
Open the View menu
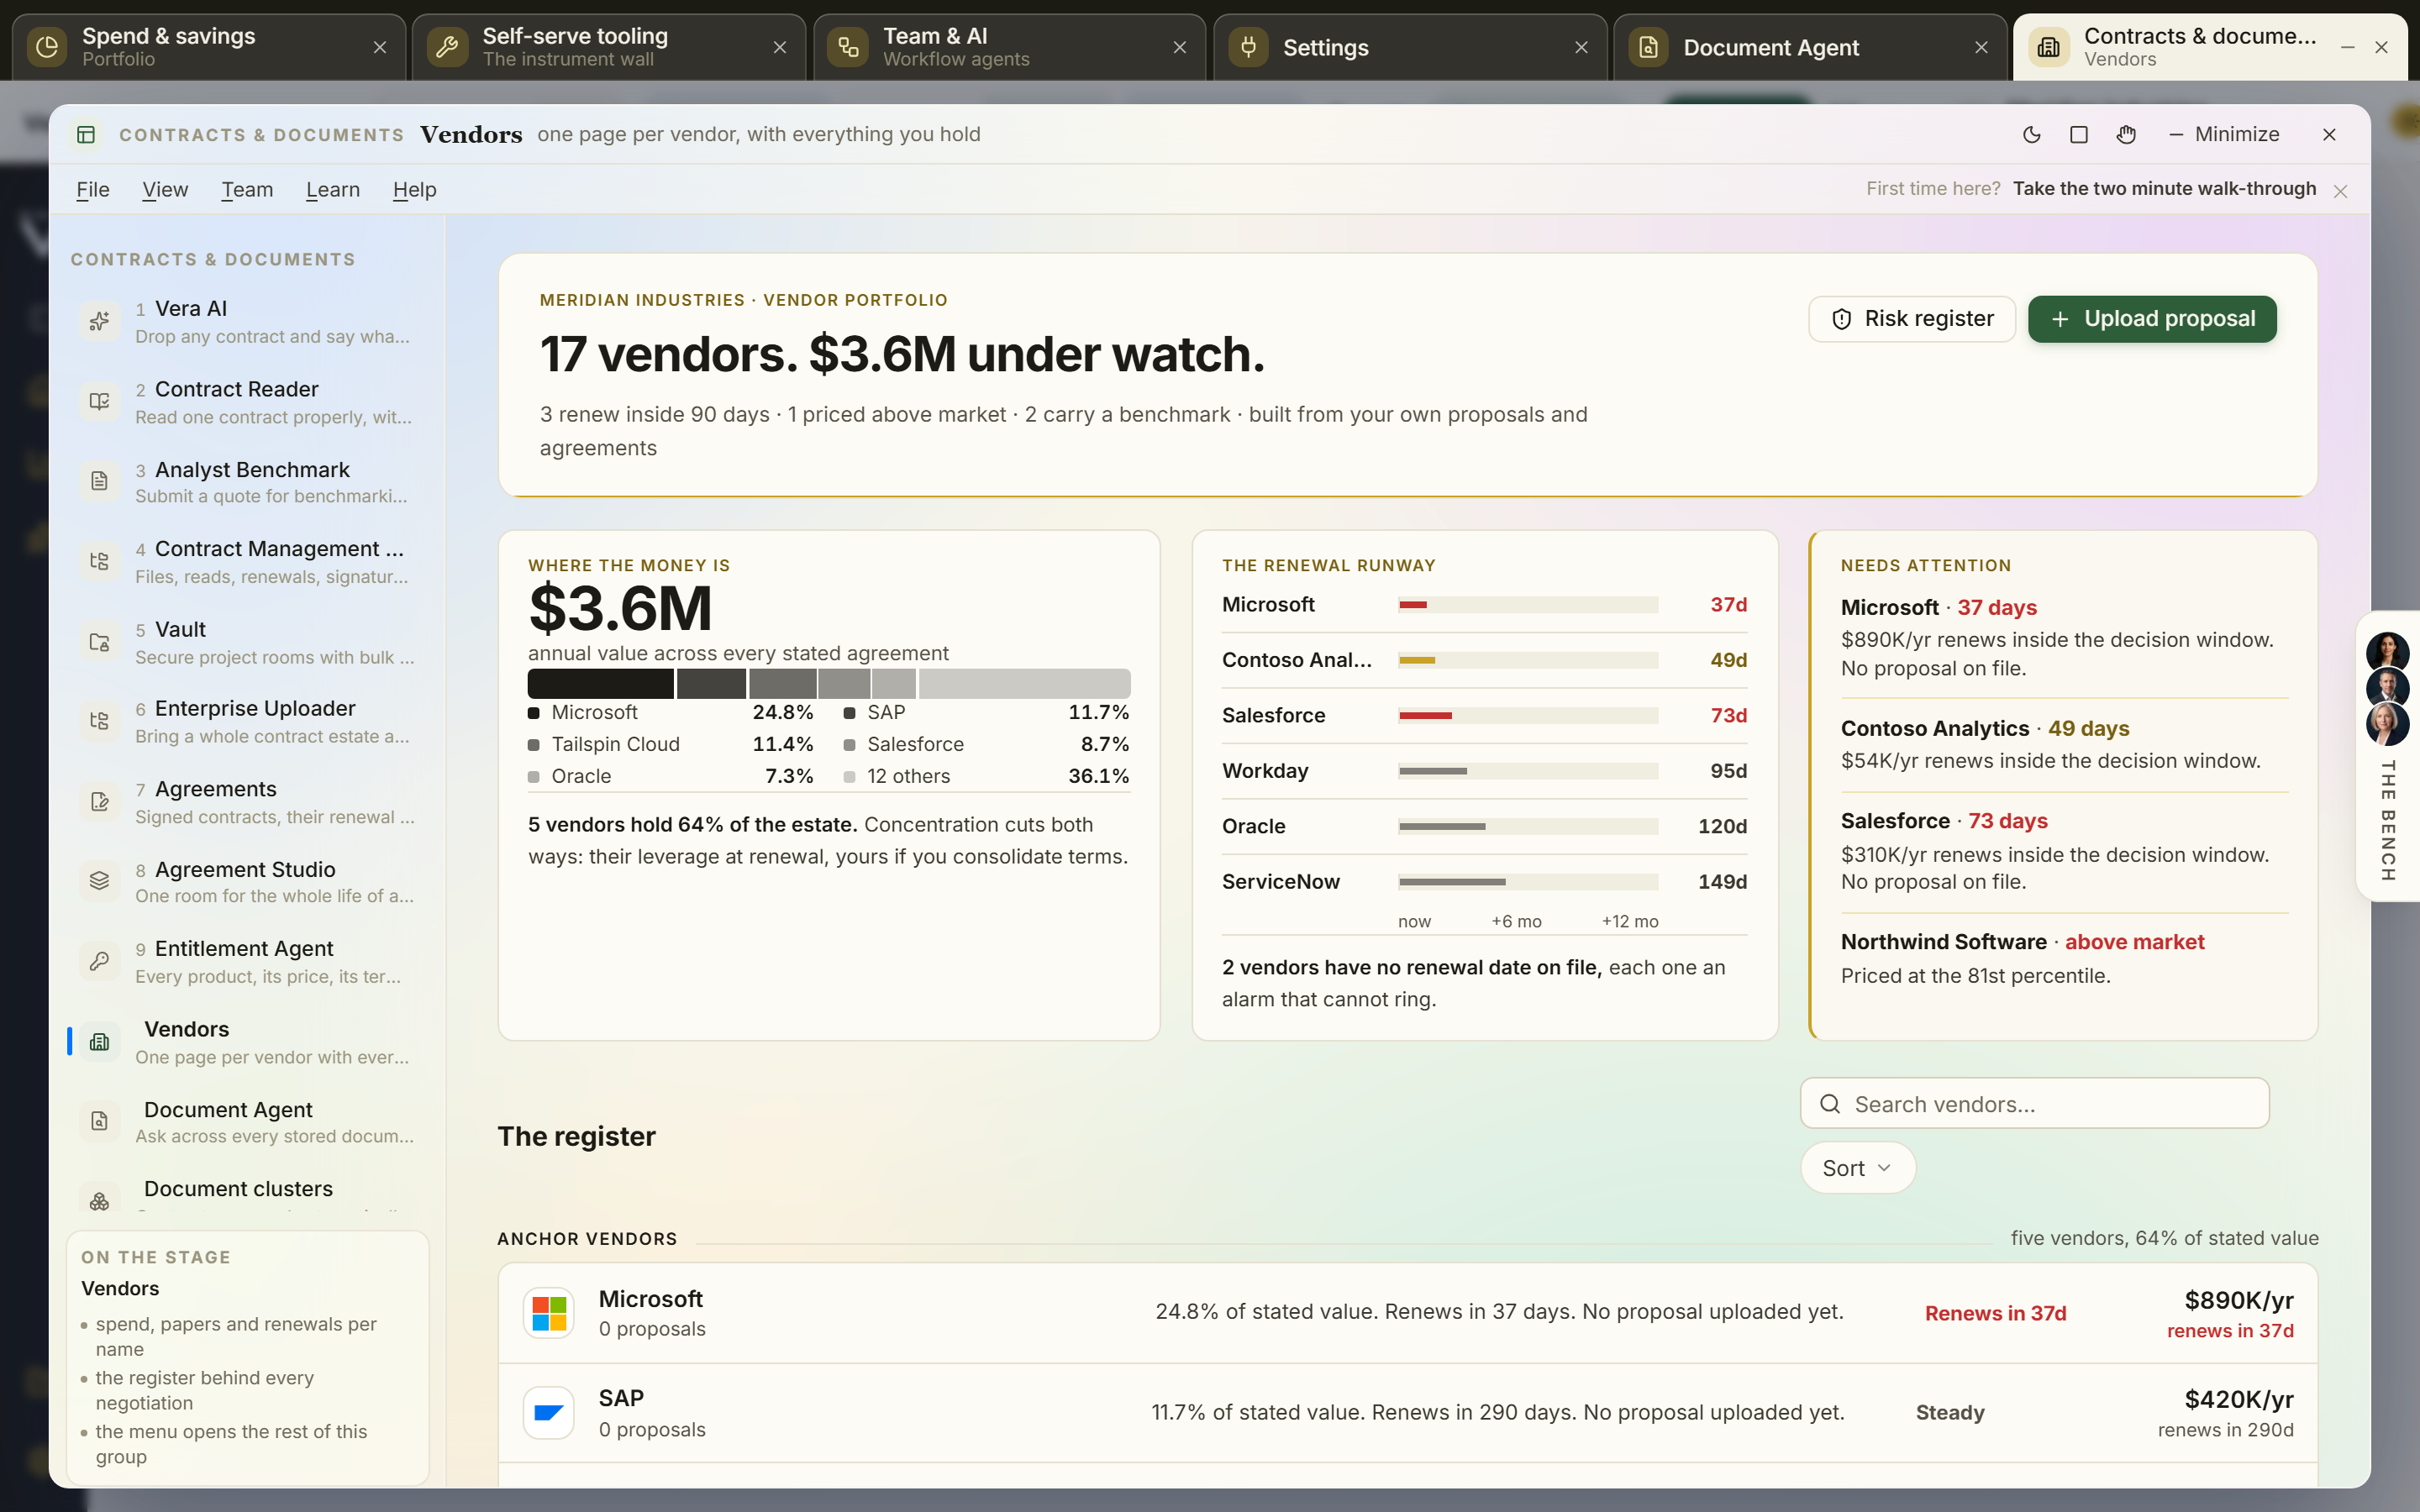[x=165, y=190]
